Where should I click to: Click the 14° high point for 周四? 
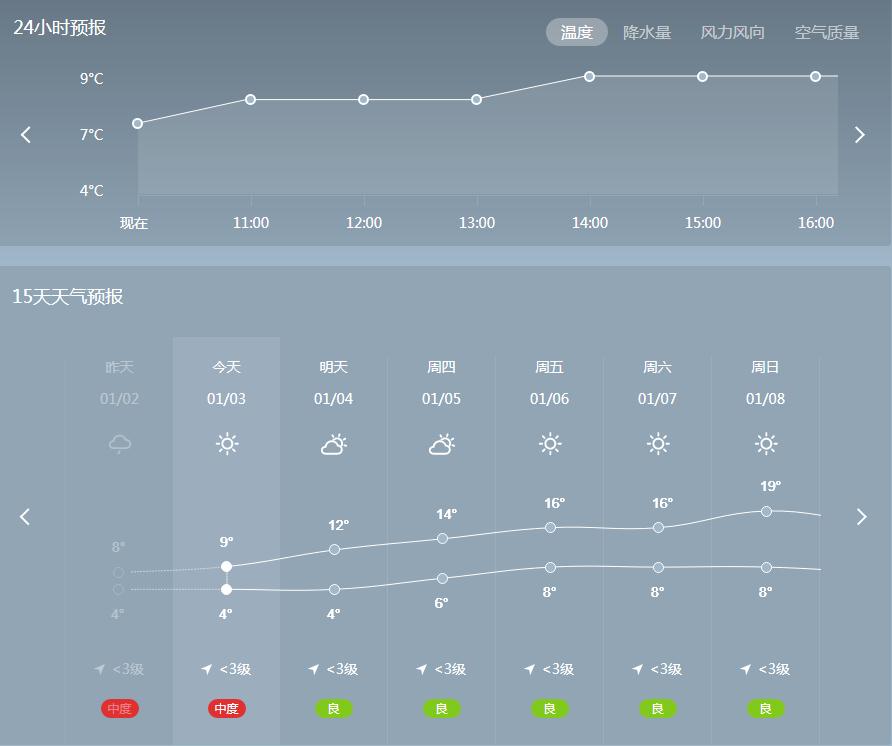point(443,538)
